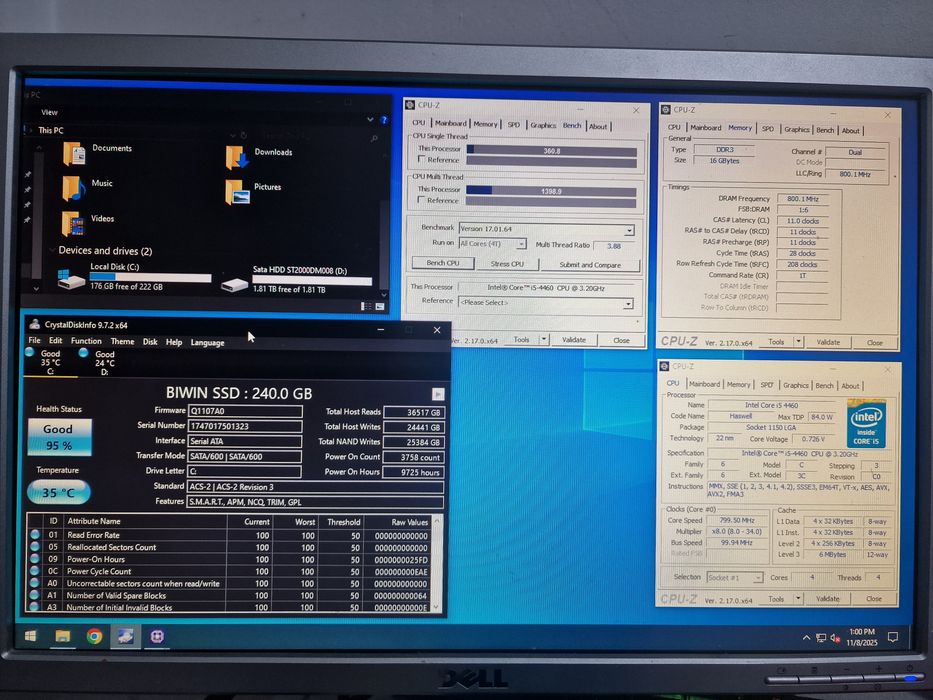This screenshot has width=933, height=700.
Task: Click the File Explorer help icon
Action: (x=384, y=120)
